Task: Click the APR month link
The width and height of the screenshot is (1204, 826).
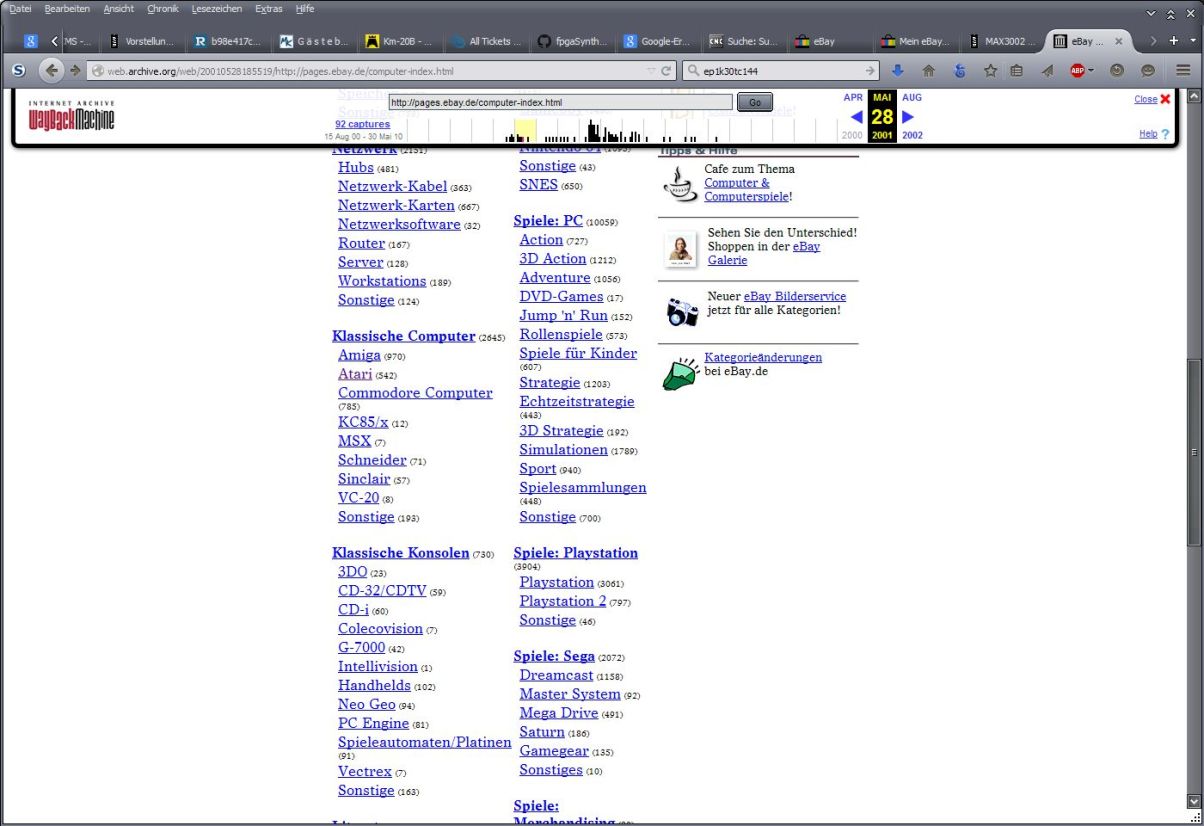Action: click(853, 97)
